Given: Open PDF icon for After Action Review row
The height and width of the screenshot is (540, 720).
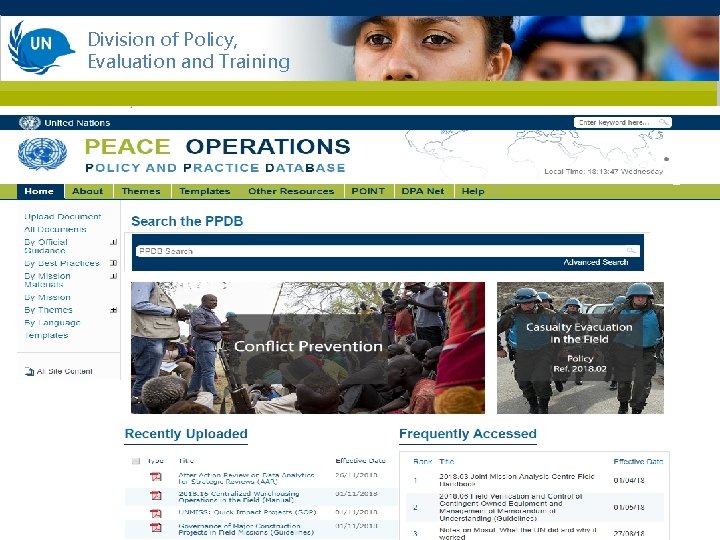Looking at the screenshot, I should (x=156, y=477).
